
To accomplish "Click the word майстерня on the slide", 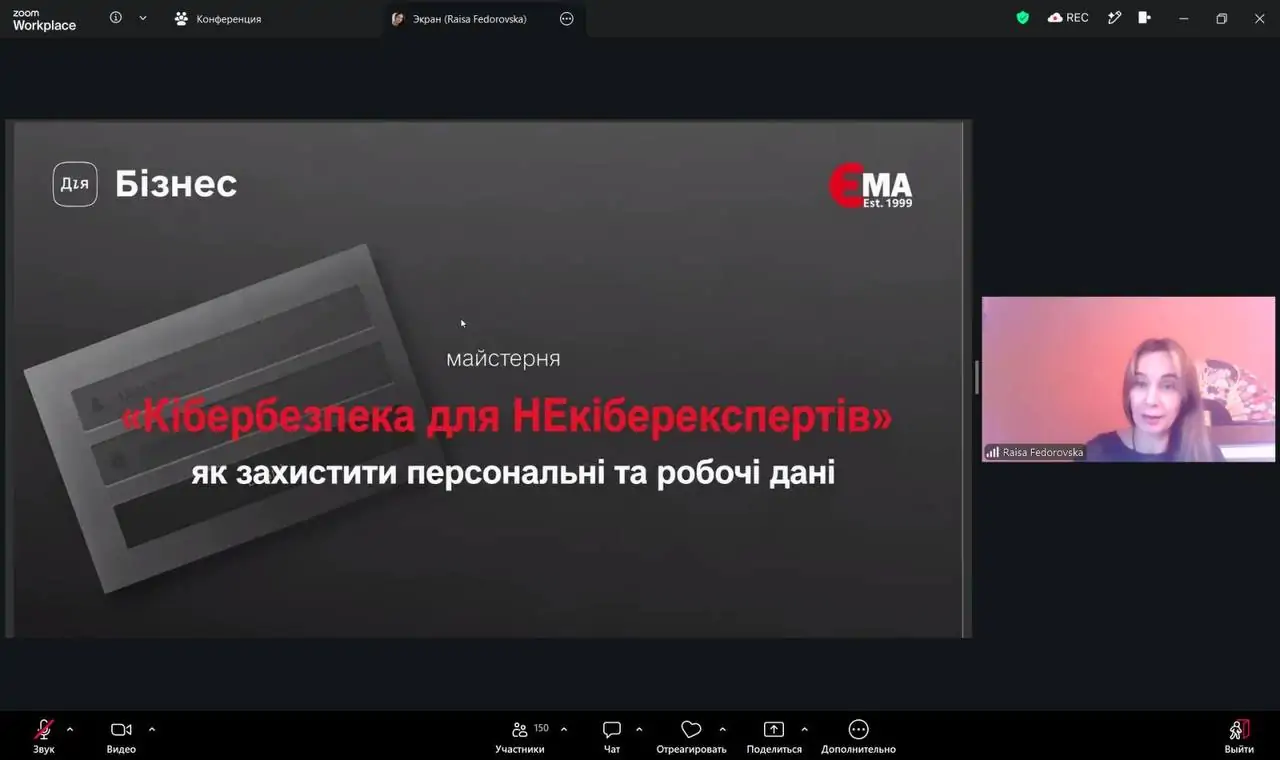I will coord(503,358).
